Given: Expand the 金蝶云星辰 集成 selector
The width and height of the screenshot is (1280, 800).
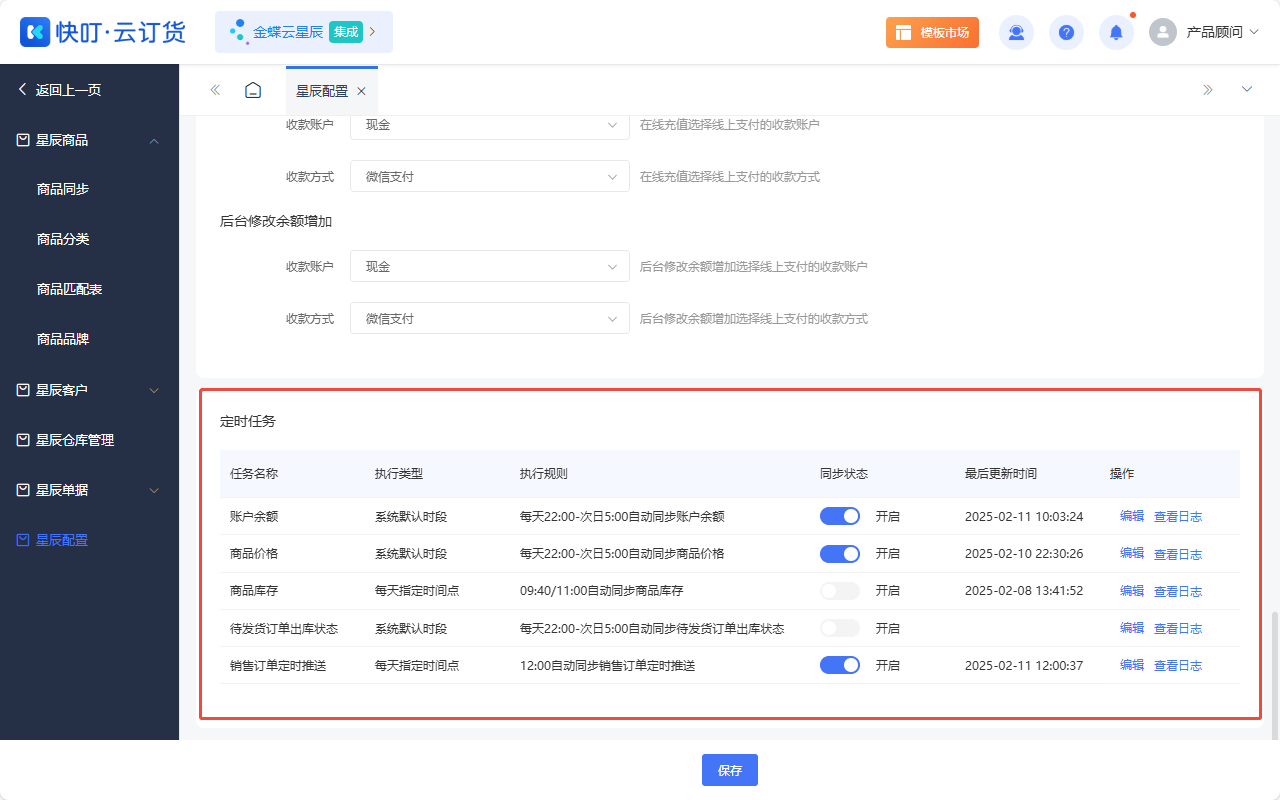Looking at the screenshot, I should (304, 32).
